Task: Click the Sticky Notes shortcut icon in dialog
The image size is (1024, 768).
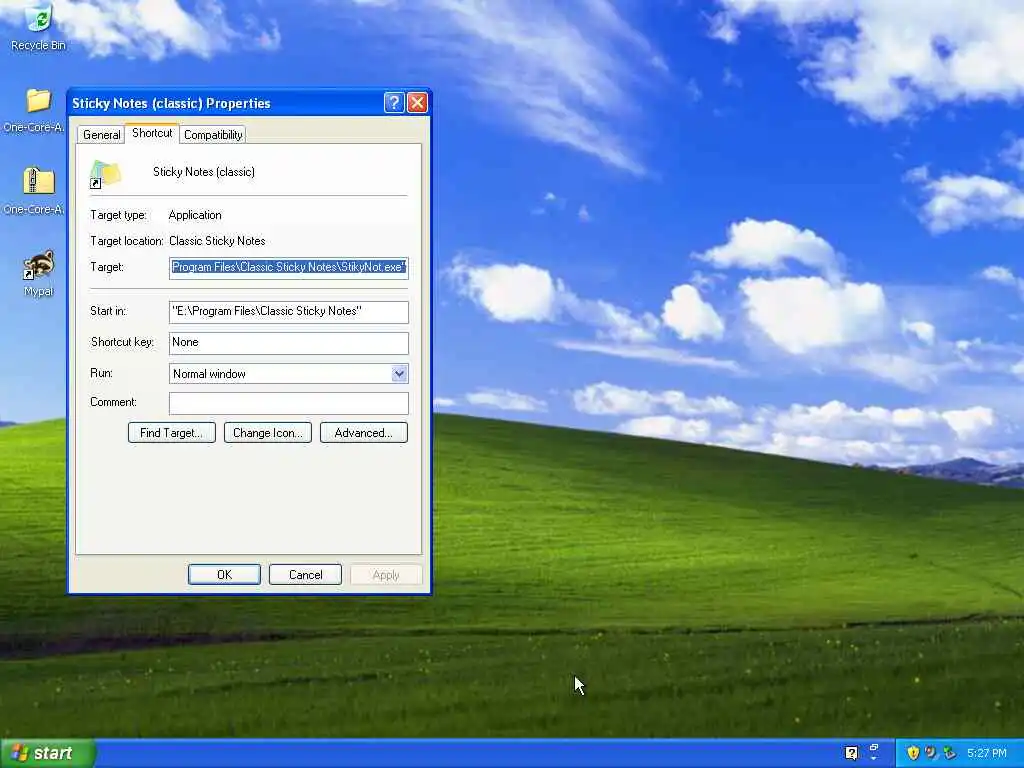Action: coord(105,174)
